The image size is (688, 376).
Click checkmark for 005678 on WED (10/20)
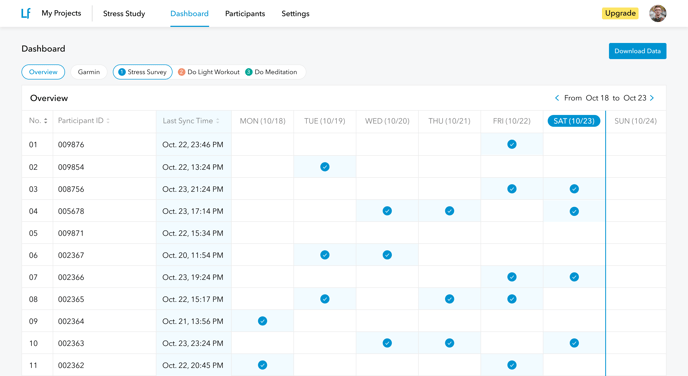[387, 211]
